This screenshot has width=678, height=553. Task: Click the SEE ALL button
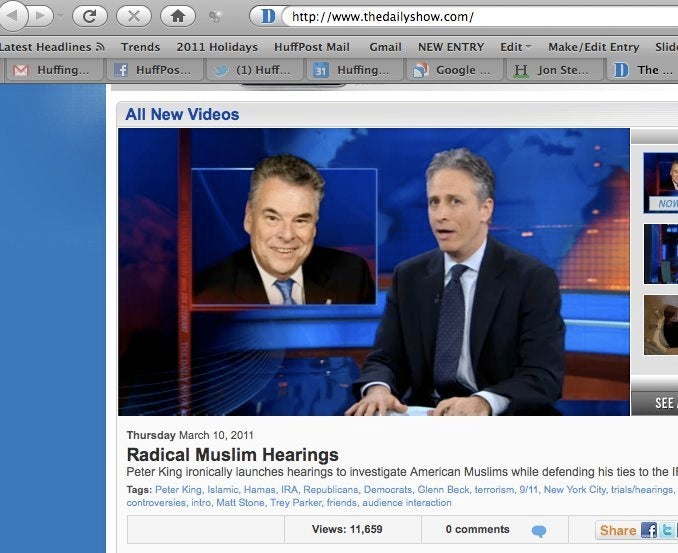point(655,403)
